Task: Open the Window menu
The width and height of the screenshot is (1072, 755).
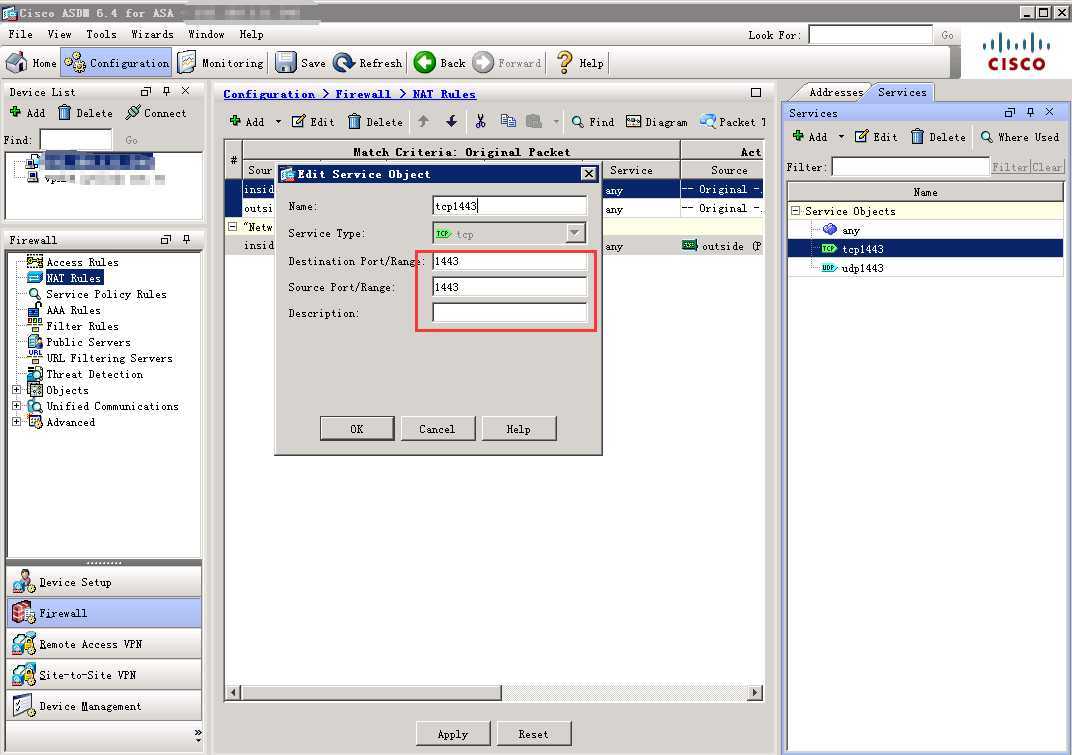Action: click(206, 34)
